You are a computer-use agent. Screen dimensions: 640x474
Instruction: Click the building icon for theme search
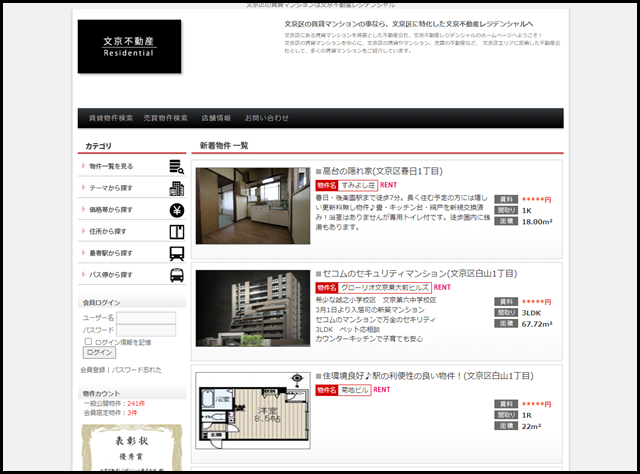click(176, 188)
